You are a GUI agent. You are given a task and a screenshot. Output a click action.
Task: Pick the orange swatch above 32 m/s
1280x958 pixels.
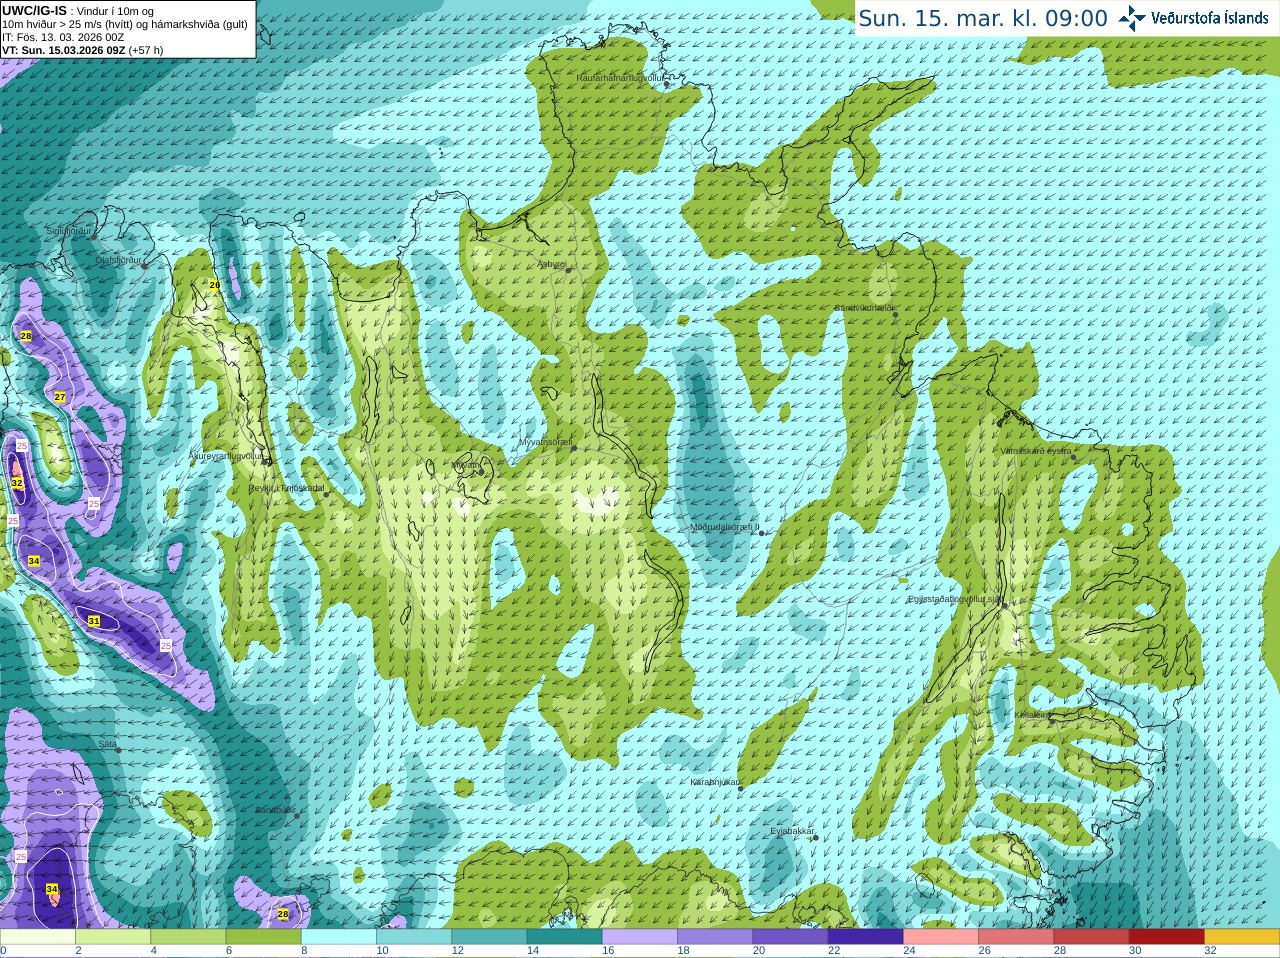pyautogui.click(x=1242, y=937)
